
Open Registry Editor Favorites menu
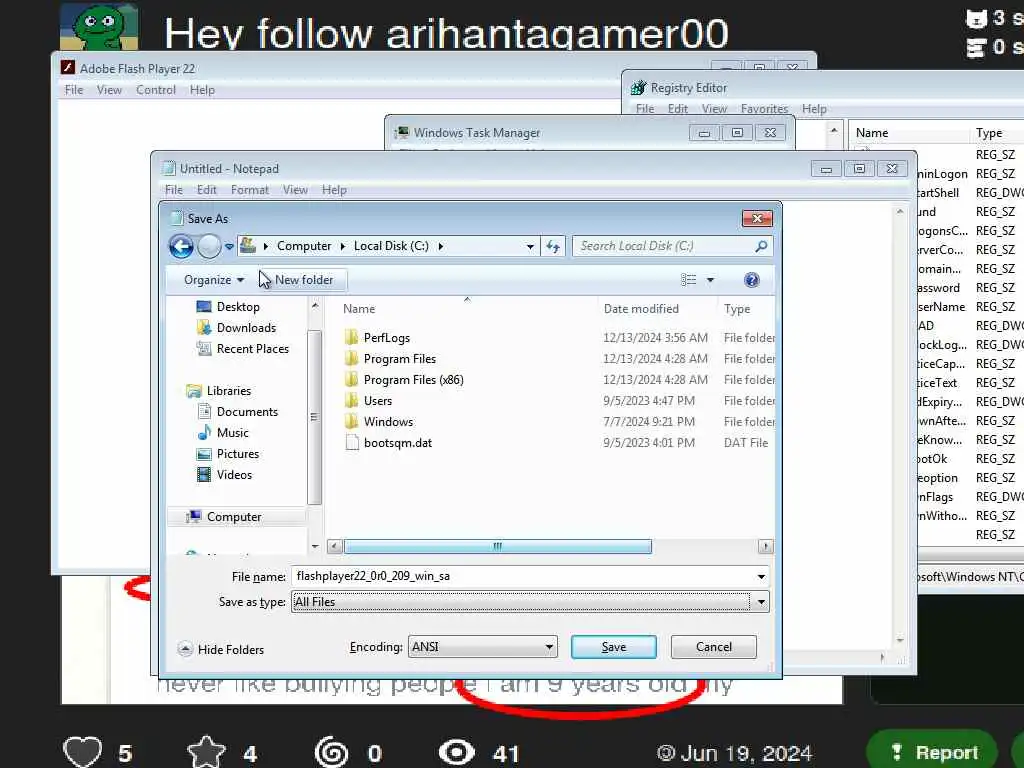click(764, 109)
